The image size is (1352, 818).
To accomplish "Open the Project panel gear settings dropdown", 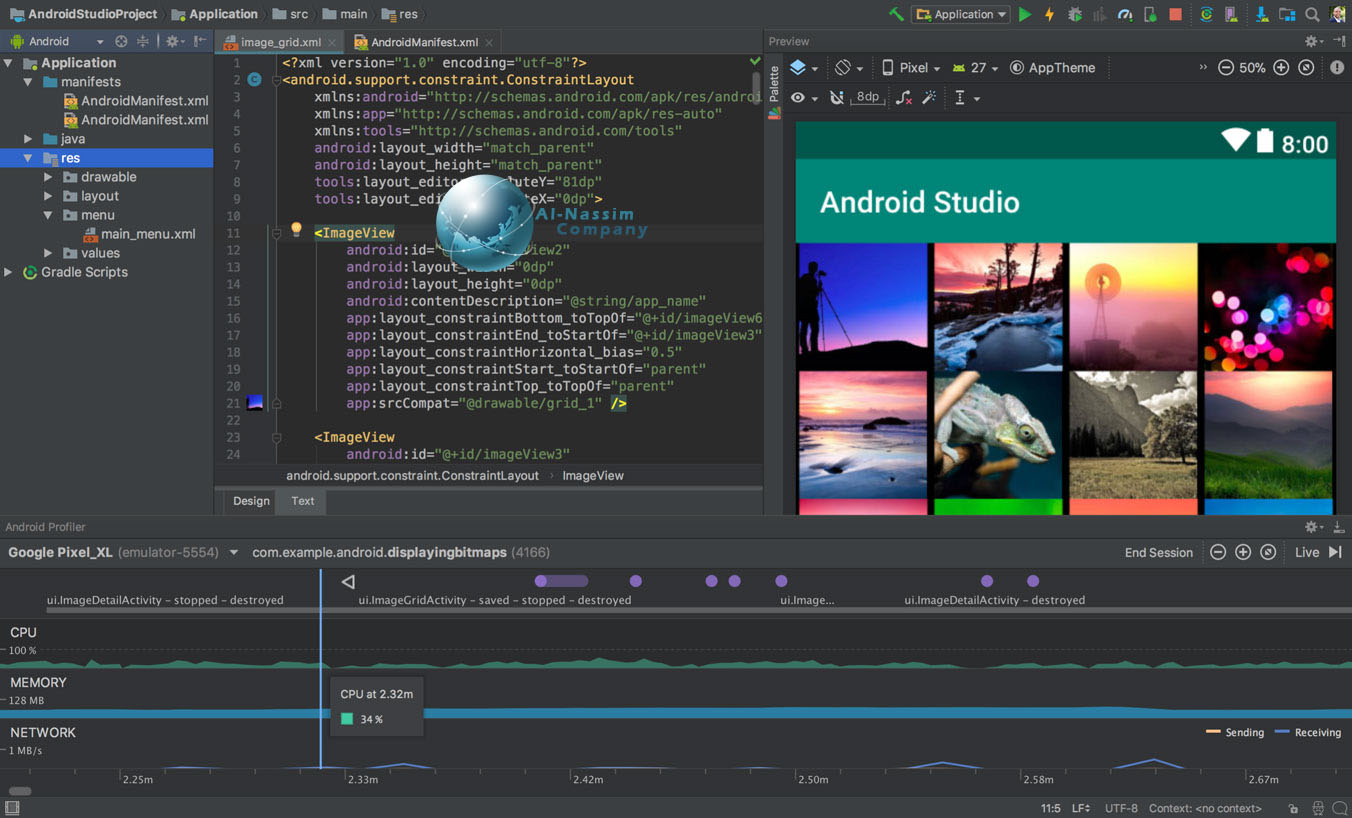I will tap(175, 41).
